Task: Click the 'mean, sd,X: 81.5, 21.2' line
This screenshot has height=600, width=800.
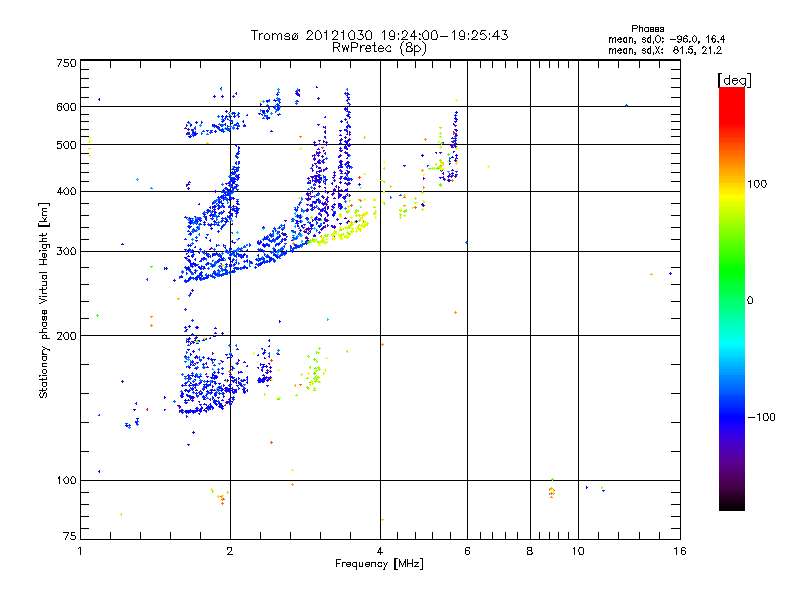Action: (665, 50)
